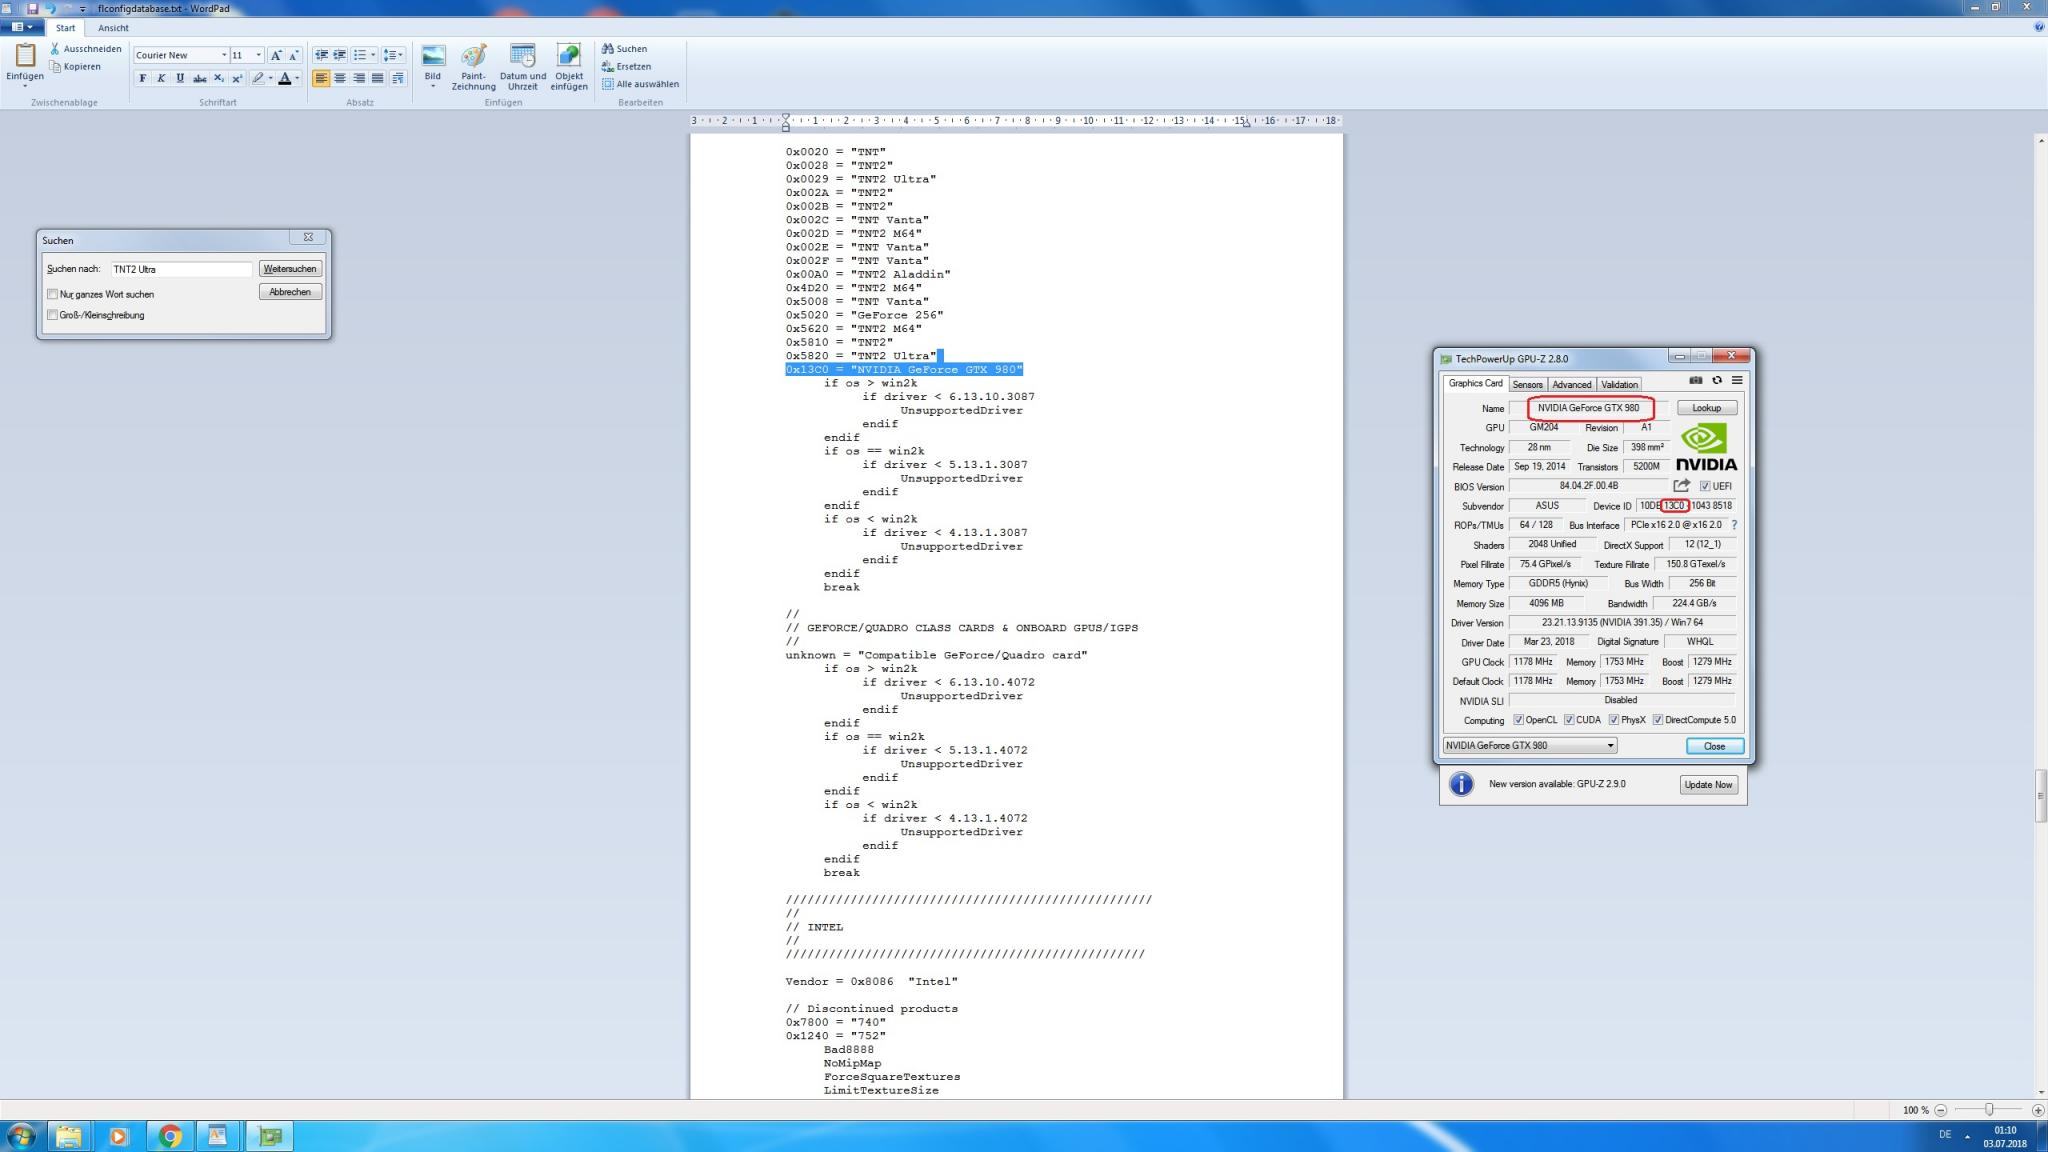Toggle the UEFI checkbox in GPU-Z
The image size is (2048, 1152).
[x=1705, y=487]
